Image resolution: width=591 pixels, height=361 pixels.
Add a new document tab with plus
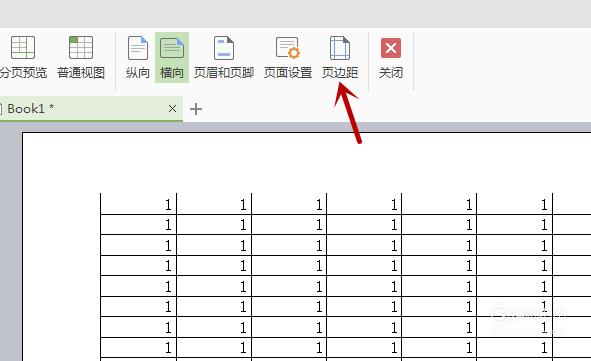[x=196, y=109]
